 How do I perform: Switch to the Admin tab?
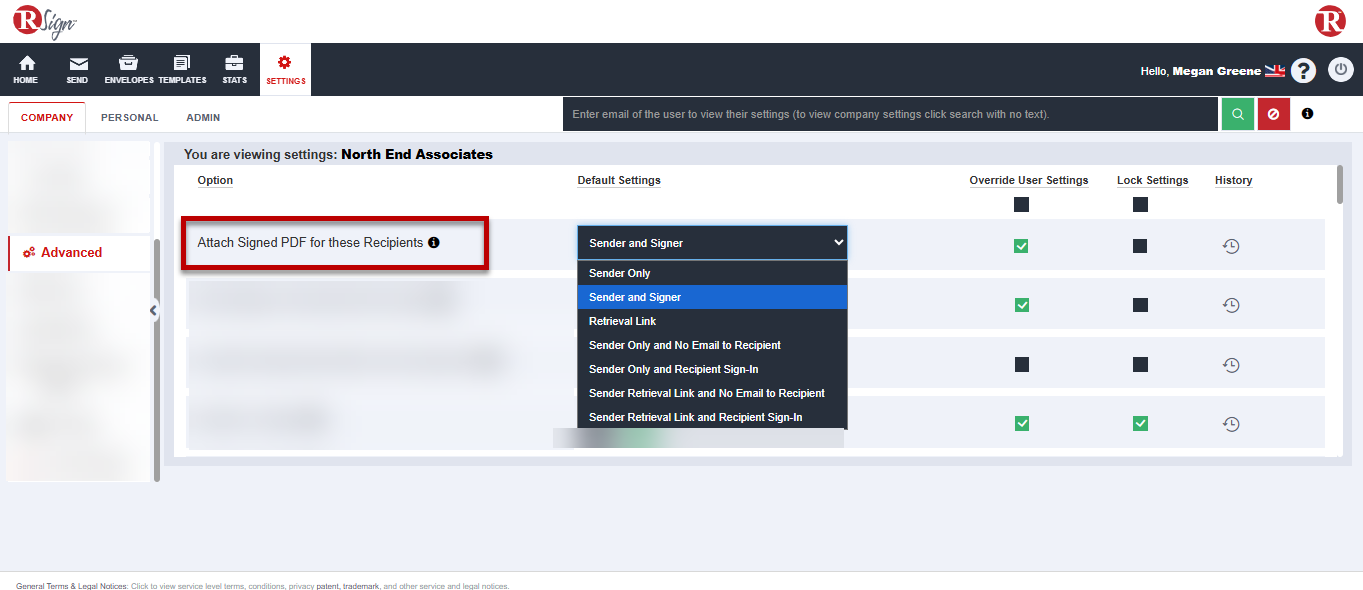(x=203, y=117)
